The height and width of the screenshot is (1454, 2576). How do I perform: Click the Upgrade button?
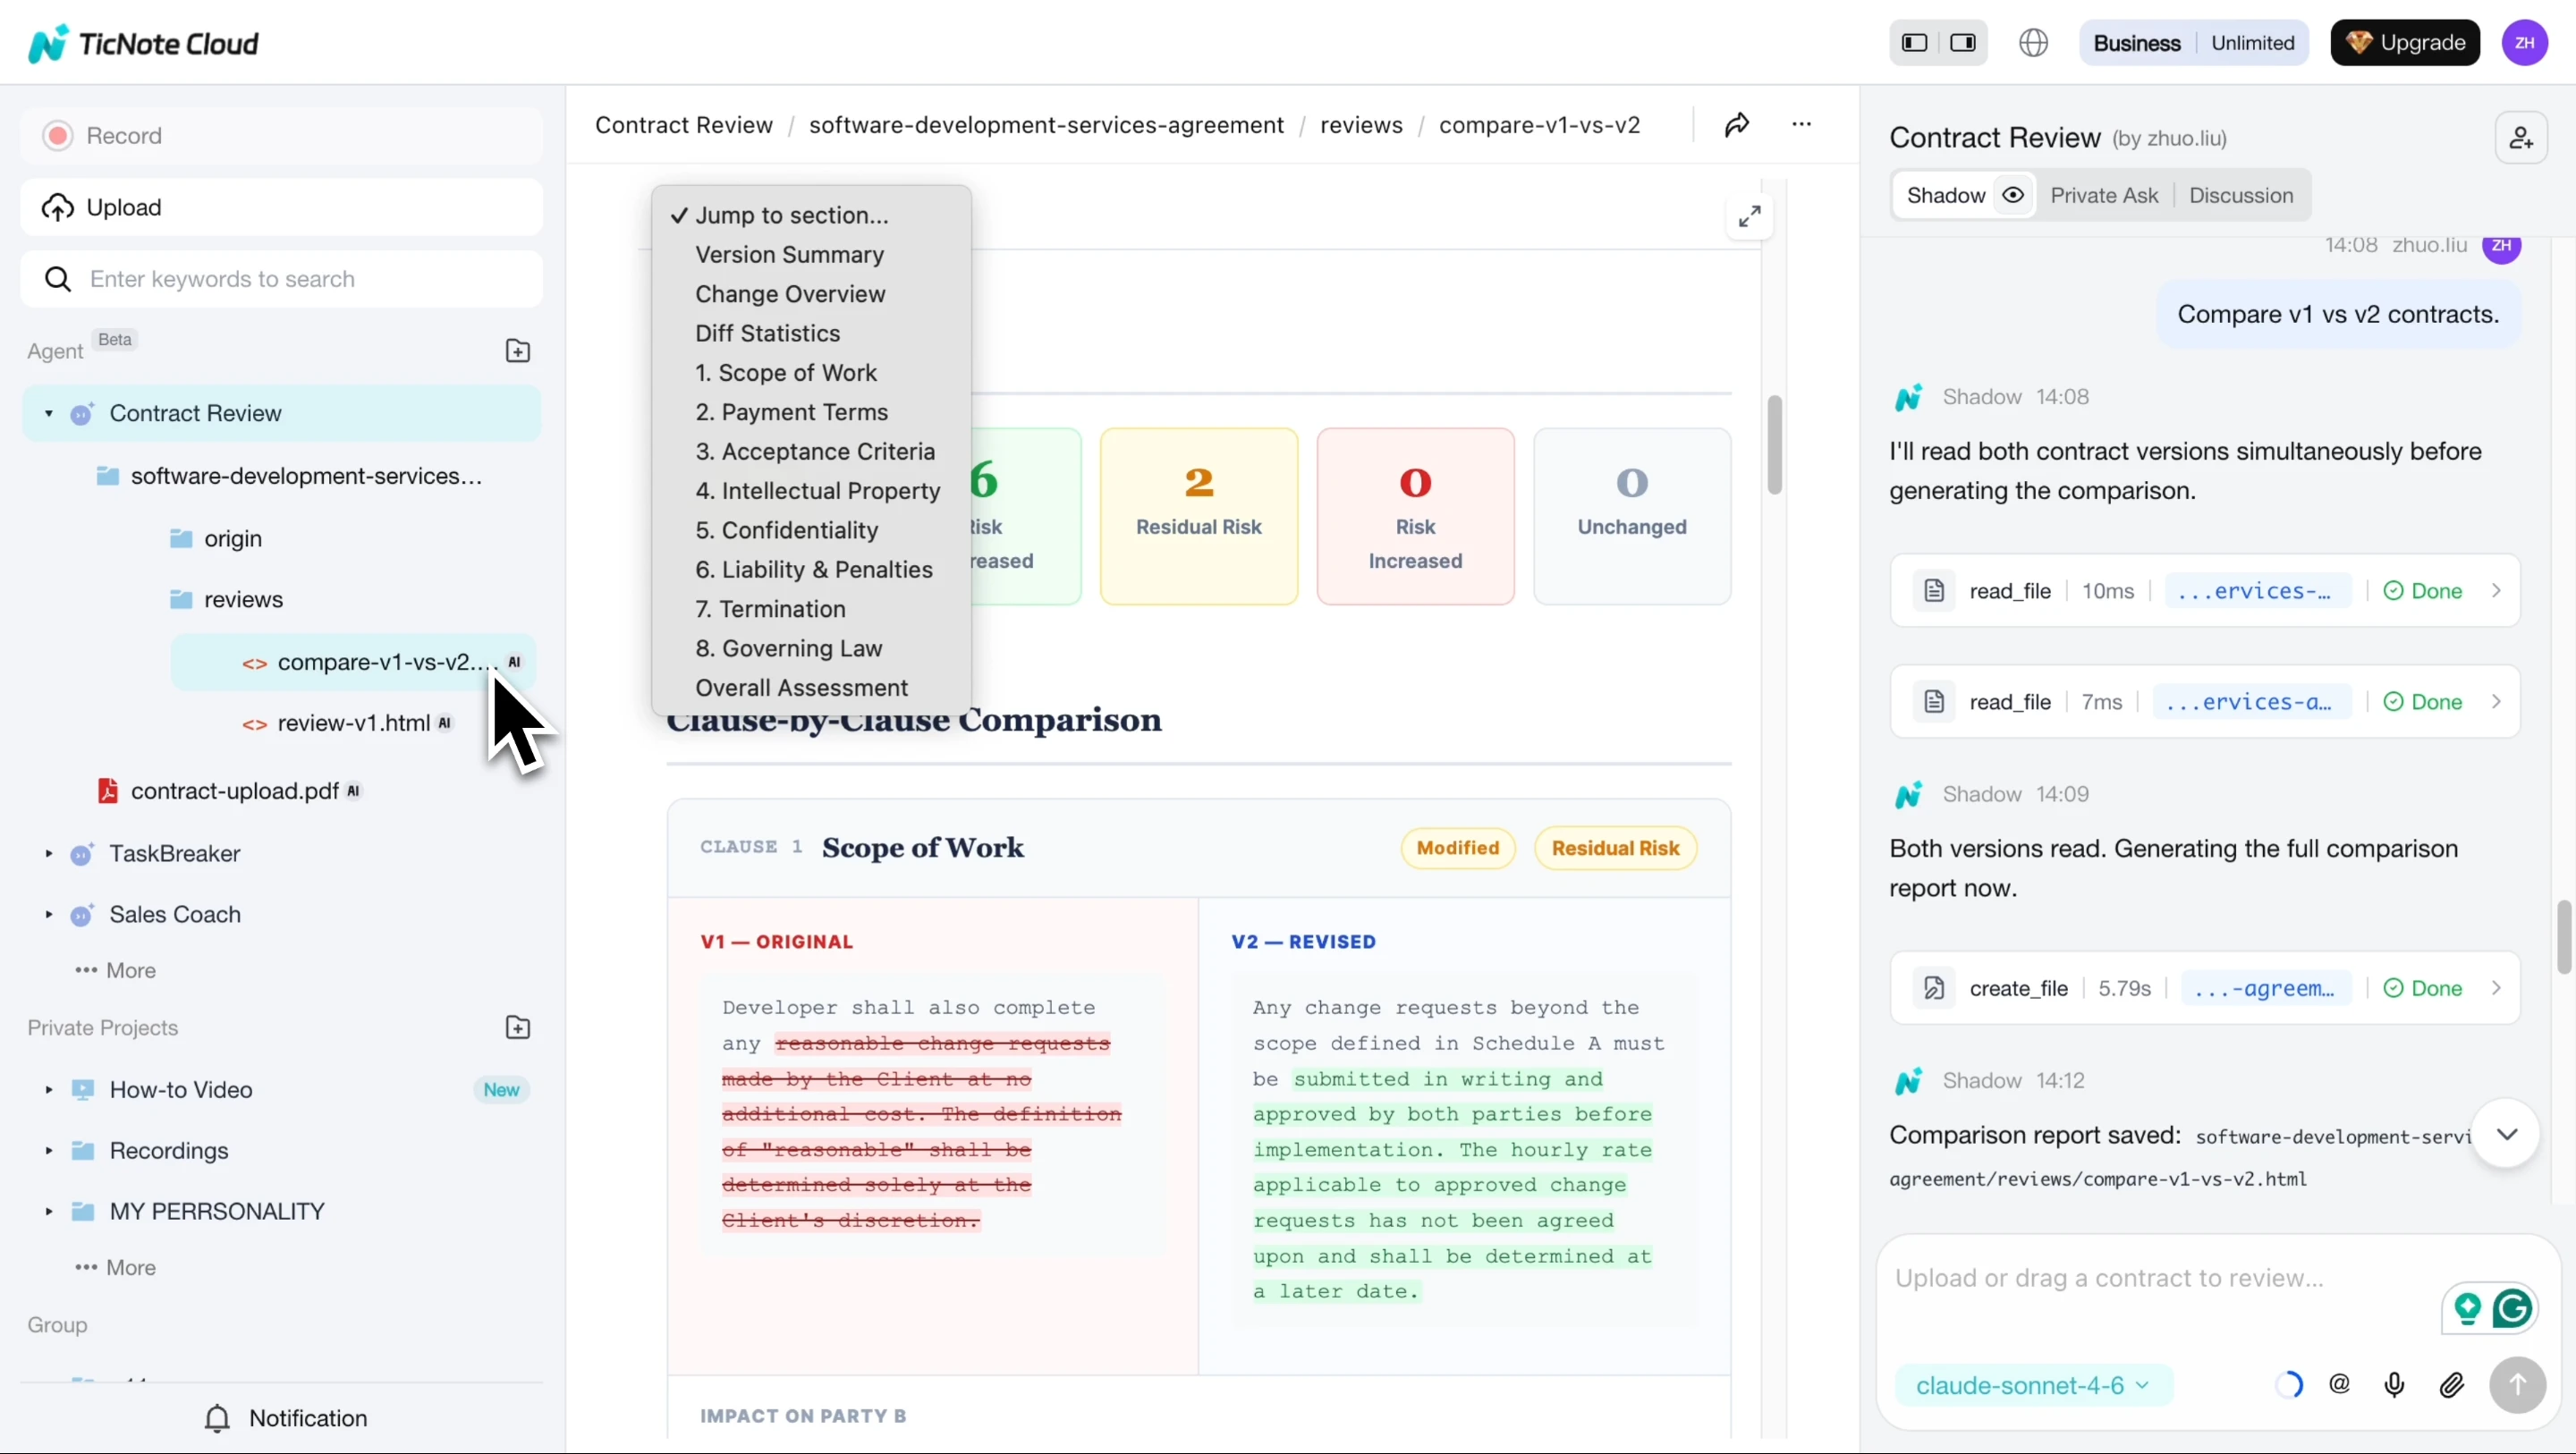[2405, 43]
